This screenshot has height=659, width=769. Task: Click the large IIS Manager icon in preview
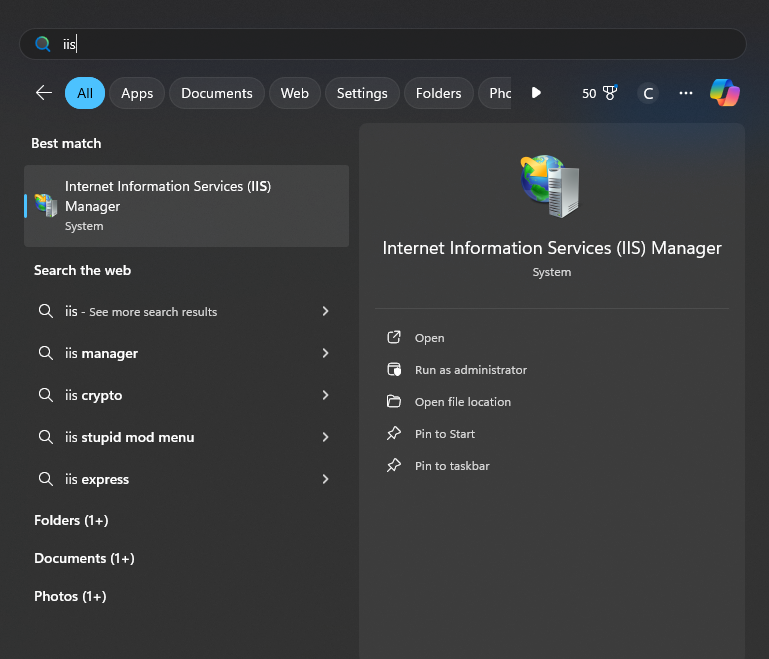pos(550,186)
